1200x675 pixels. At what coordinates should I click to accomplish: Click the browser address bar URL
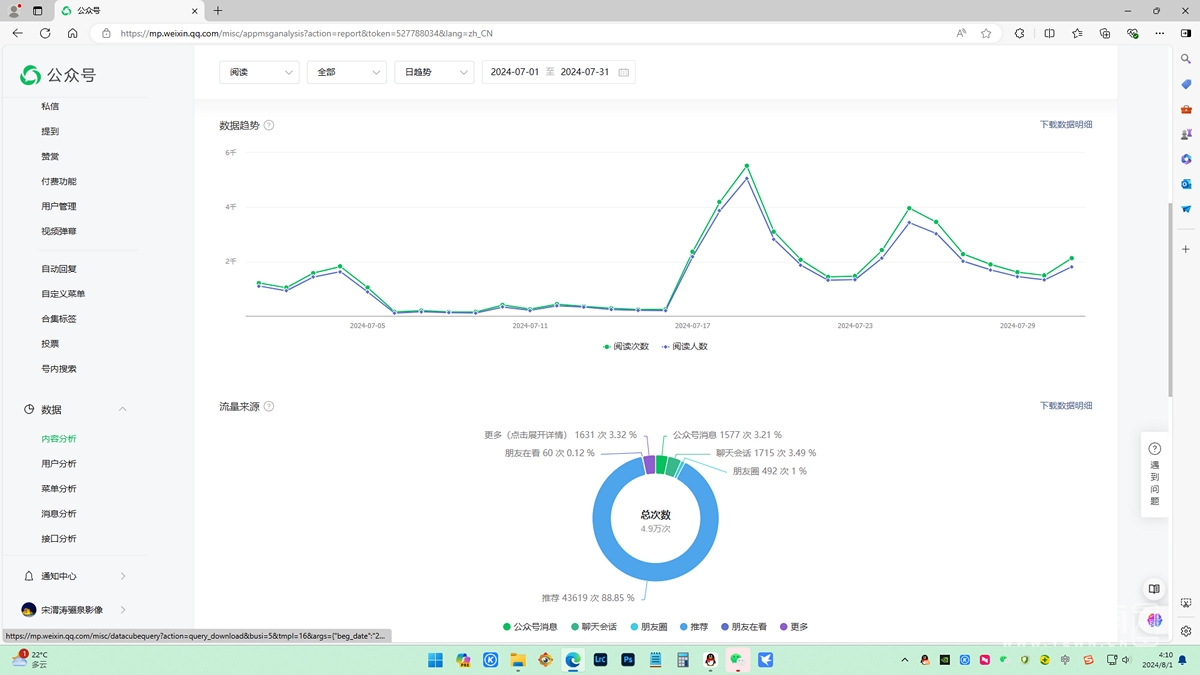306,33
